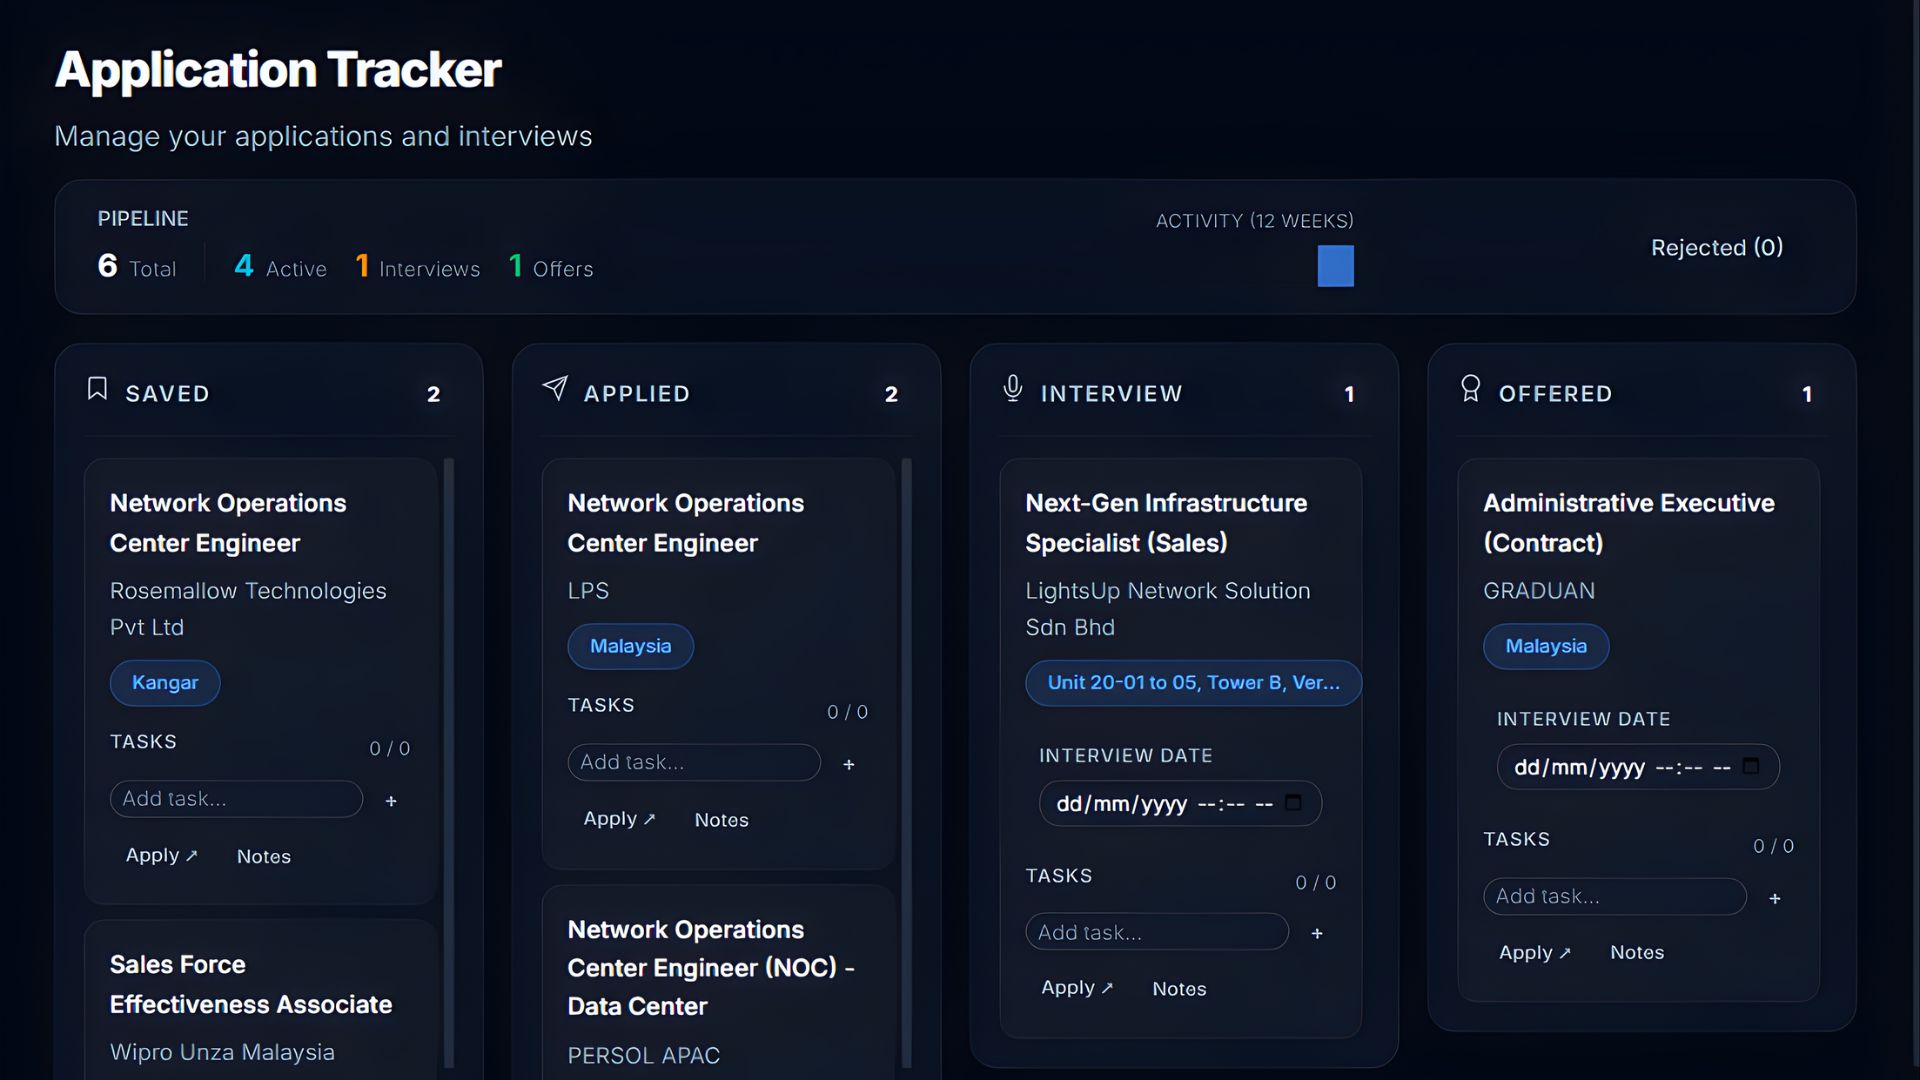
Task: Add task plus button on Rosemallow card
Action: 391,801
